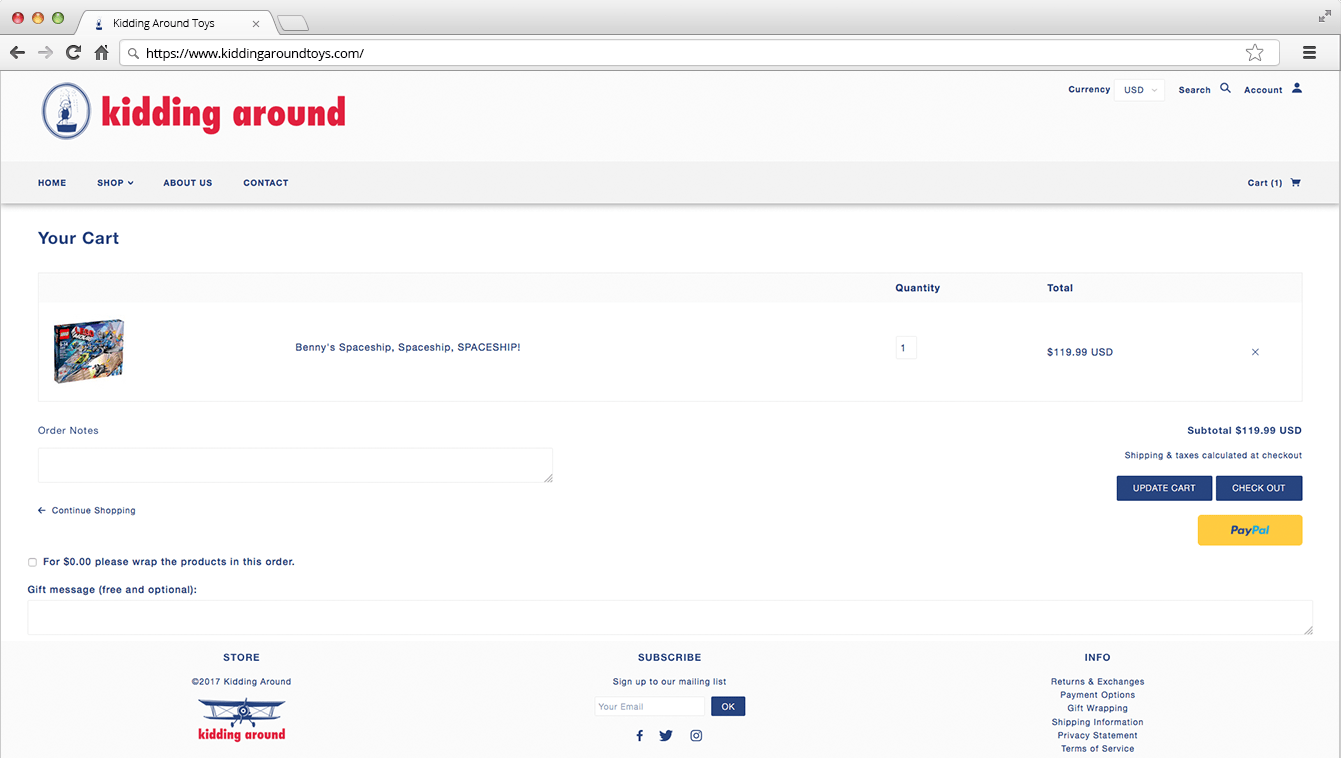This screenshot has height=758, width=1341.
Task: Open the CONTACT page
Action: point(266,183)
